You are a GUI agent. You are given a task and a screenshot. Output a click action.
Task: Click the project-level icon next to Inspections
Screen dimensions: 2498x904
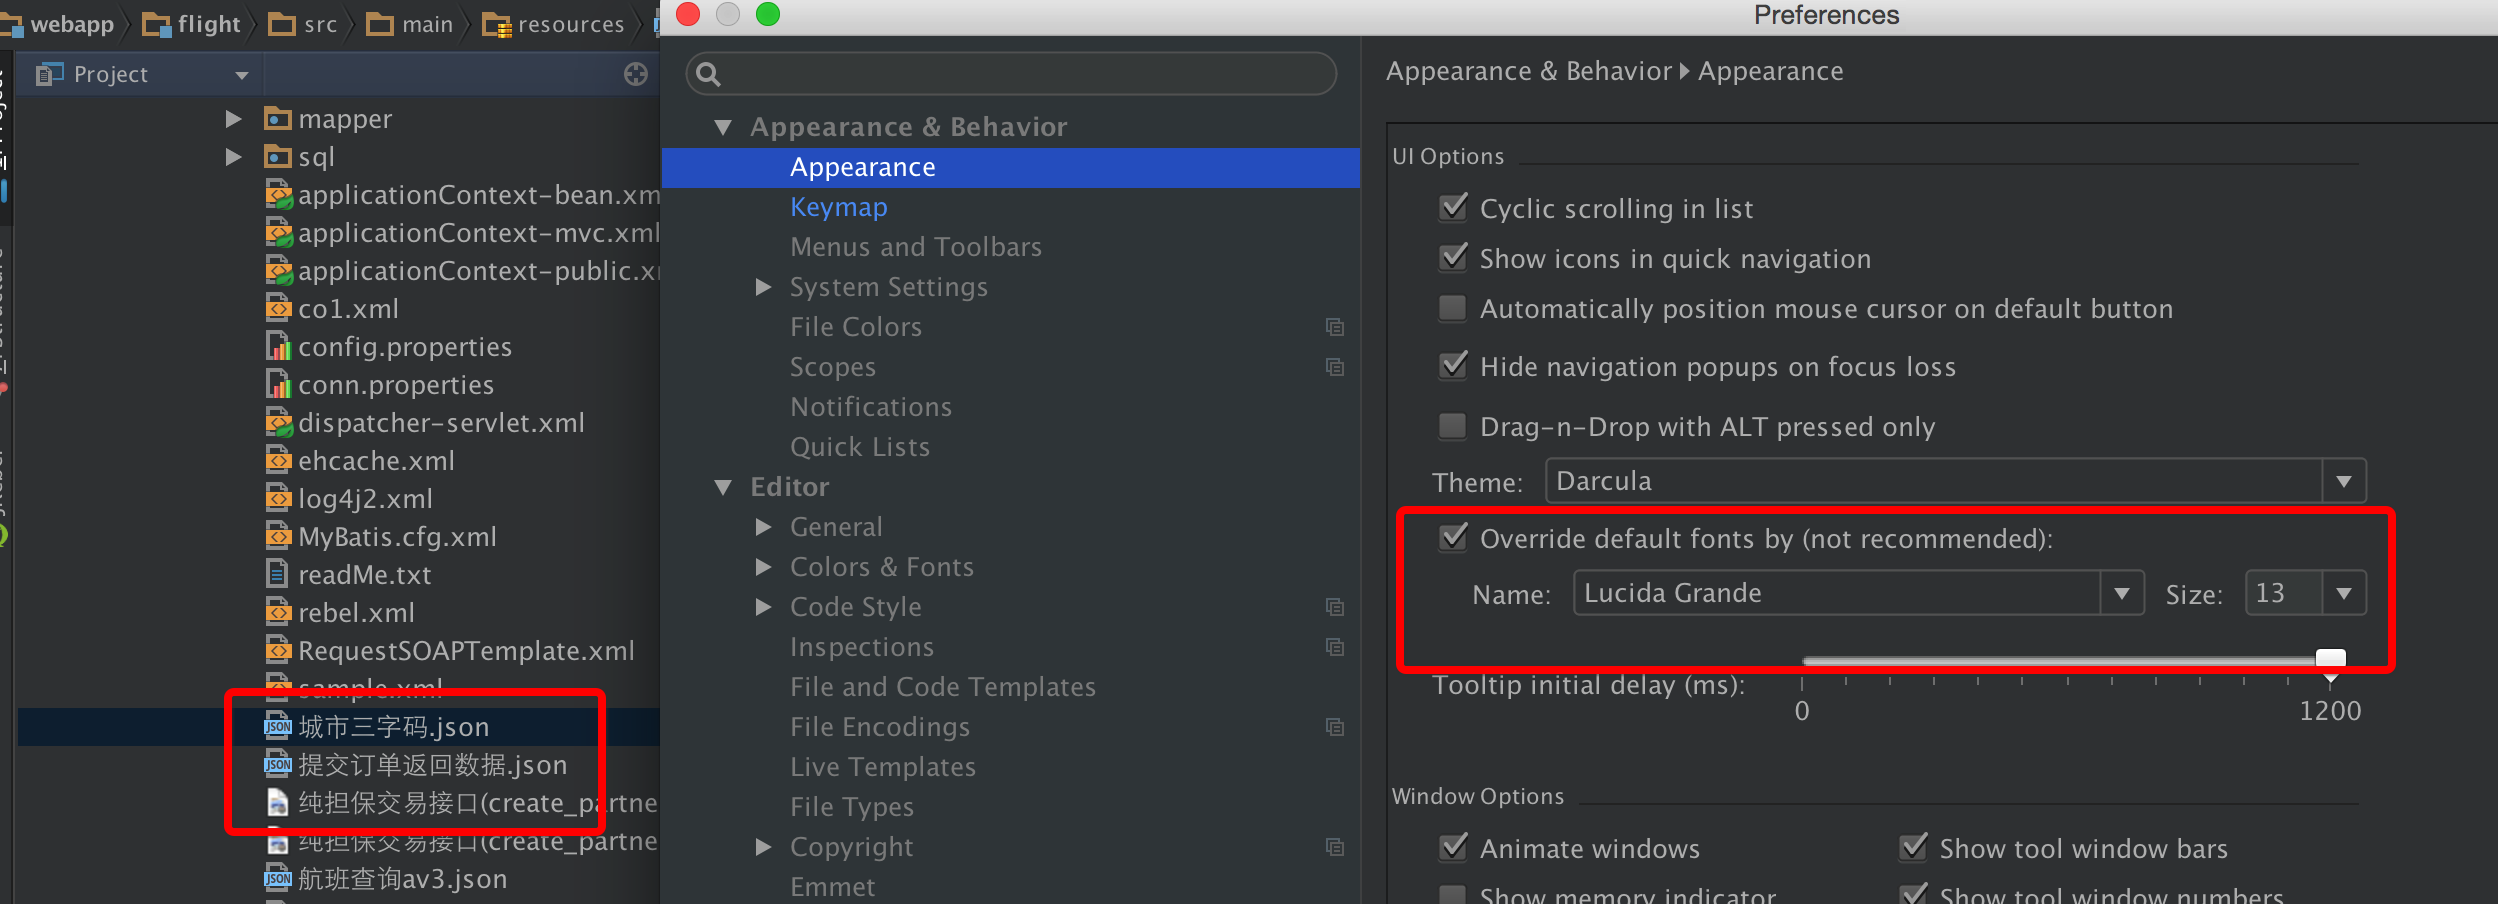[1335, 647]
